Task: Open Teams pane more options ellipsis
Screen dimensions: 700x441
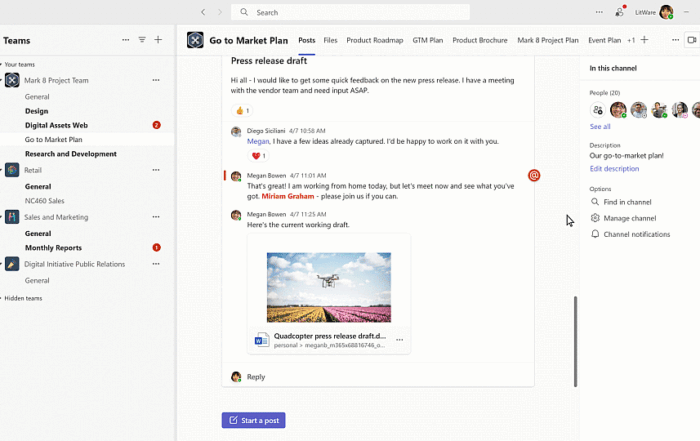Action: (x=125, y=40)
